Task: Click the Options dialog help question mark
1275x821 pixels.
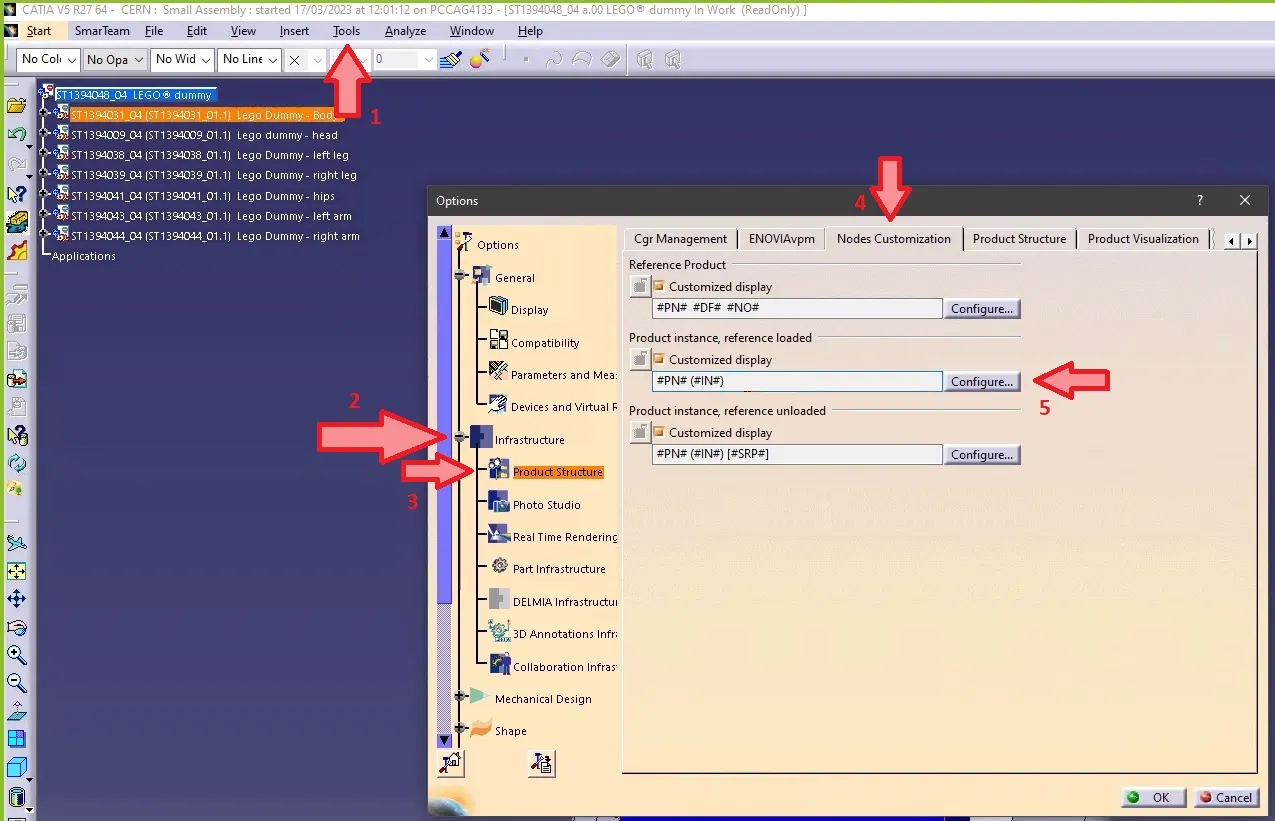Action: point(1200,200)
